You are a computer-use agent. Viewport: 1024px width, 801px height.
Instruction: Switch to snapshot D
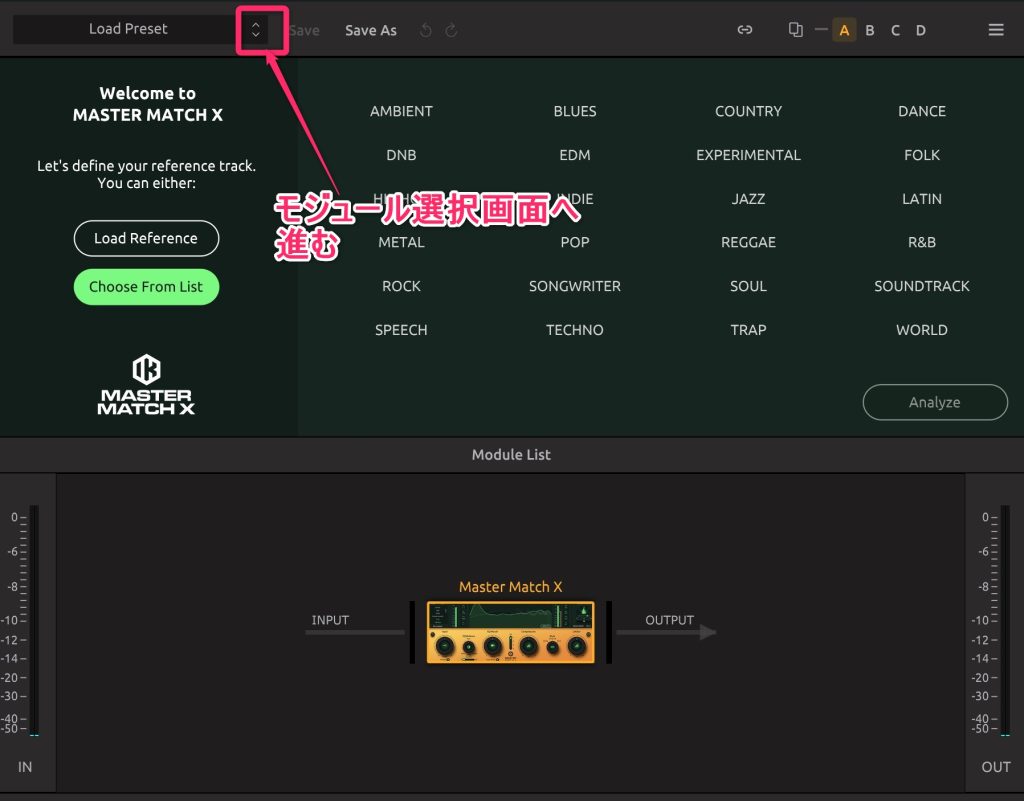[920, 30]
